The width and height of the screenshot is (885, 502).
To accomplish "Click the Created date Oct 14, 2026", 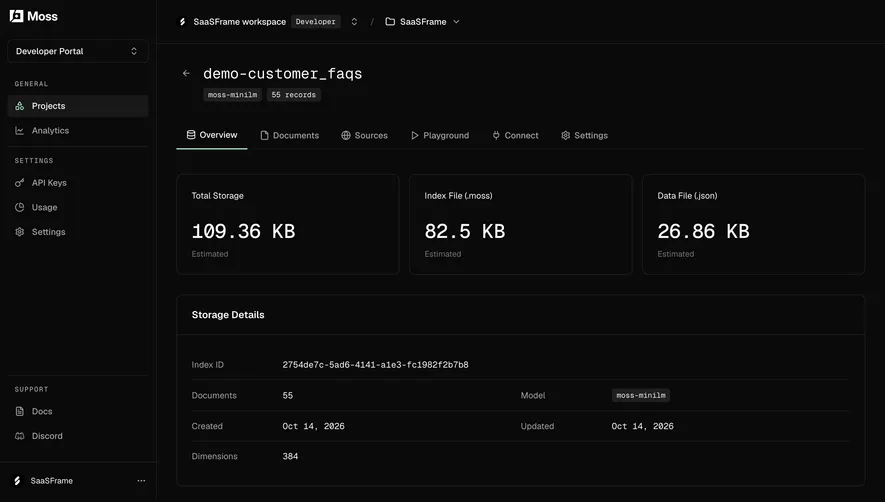I will click(313, 426).
